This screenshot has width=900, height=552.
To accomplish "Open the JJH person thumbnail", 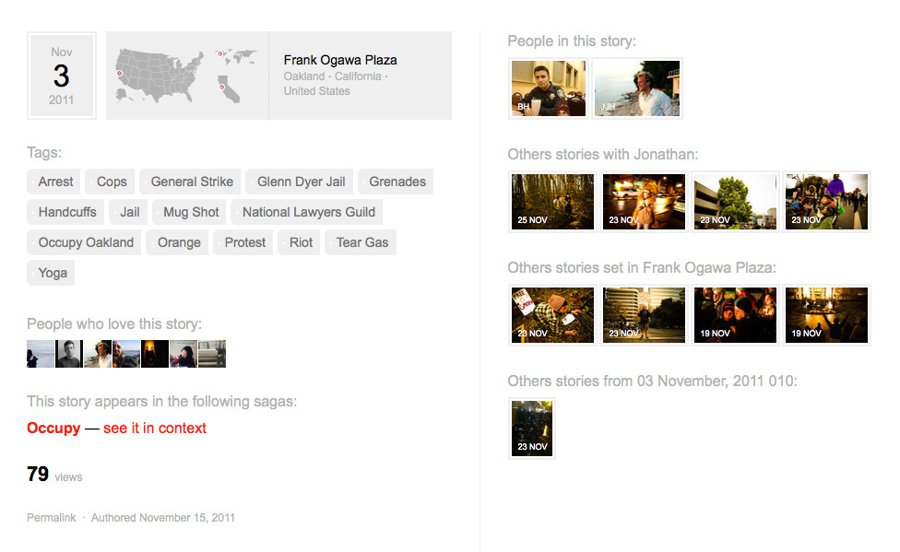I will click(637, 88).
